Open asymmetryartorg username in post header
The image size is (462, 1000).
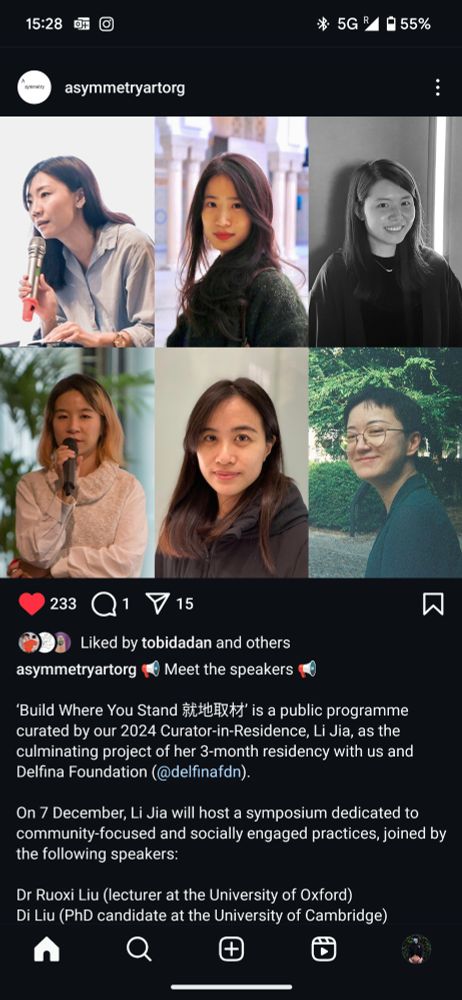pyautogui.click(x=124, y=88)
